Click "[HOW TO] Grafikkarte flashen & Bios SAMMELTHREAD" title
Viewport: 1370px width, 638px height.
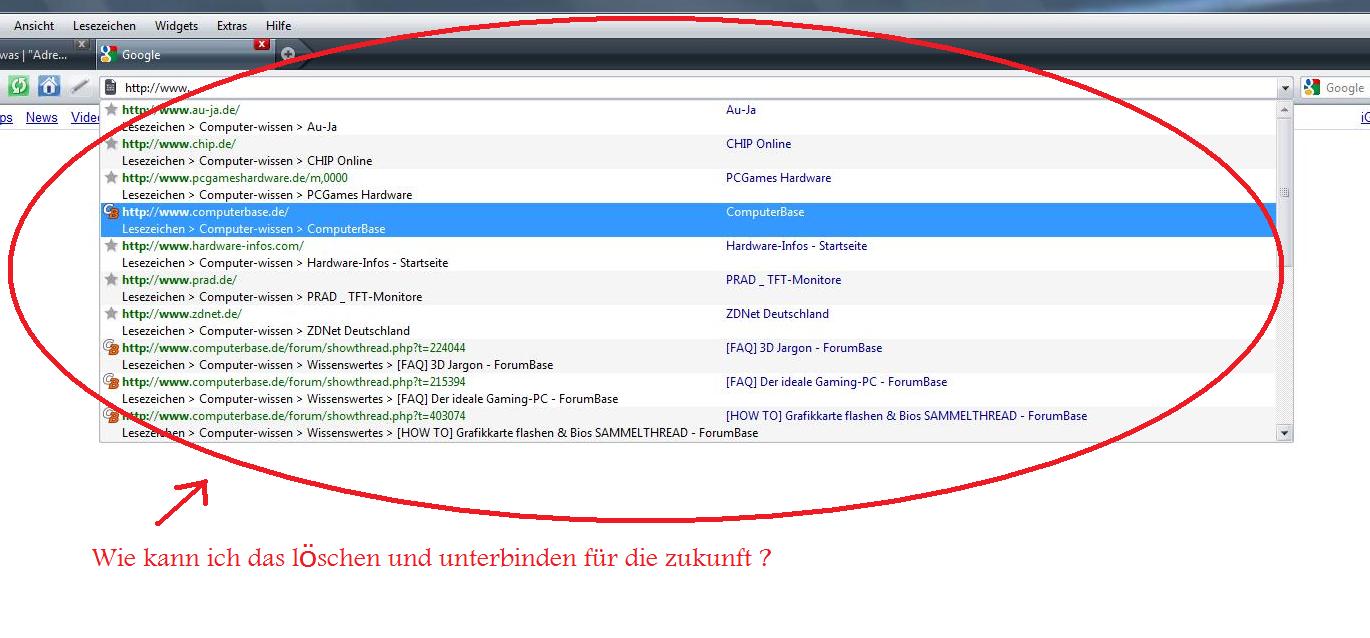906,416
